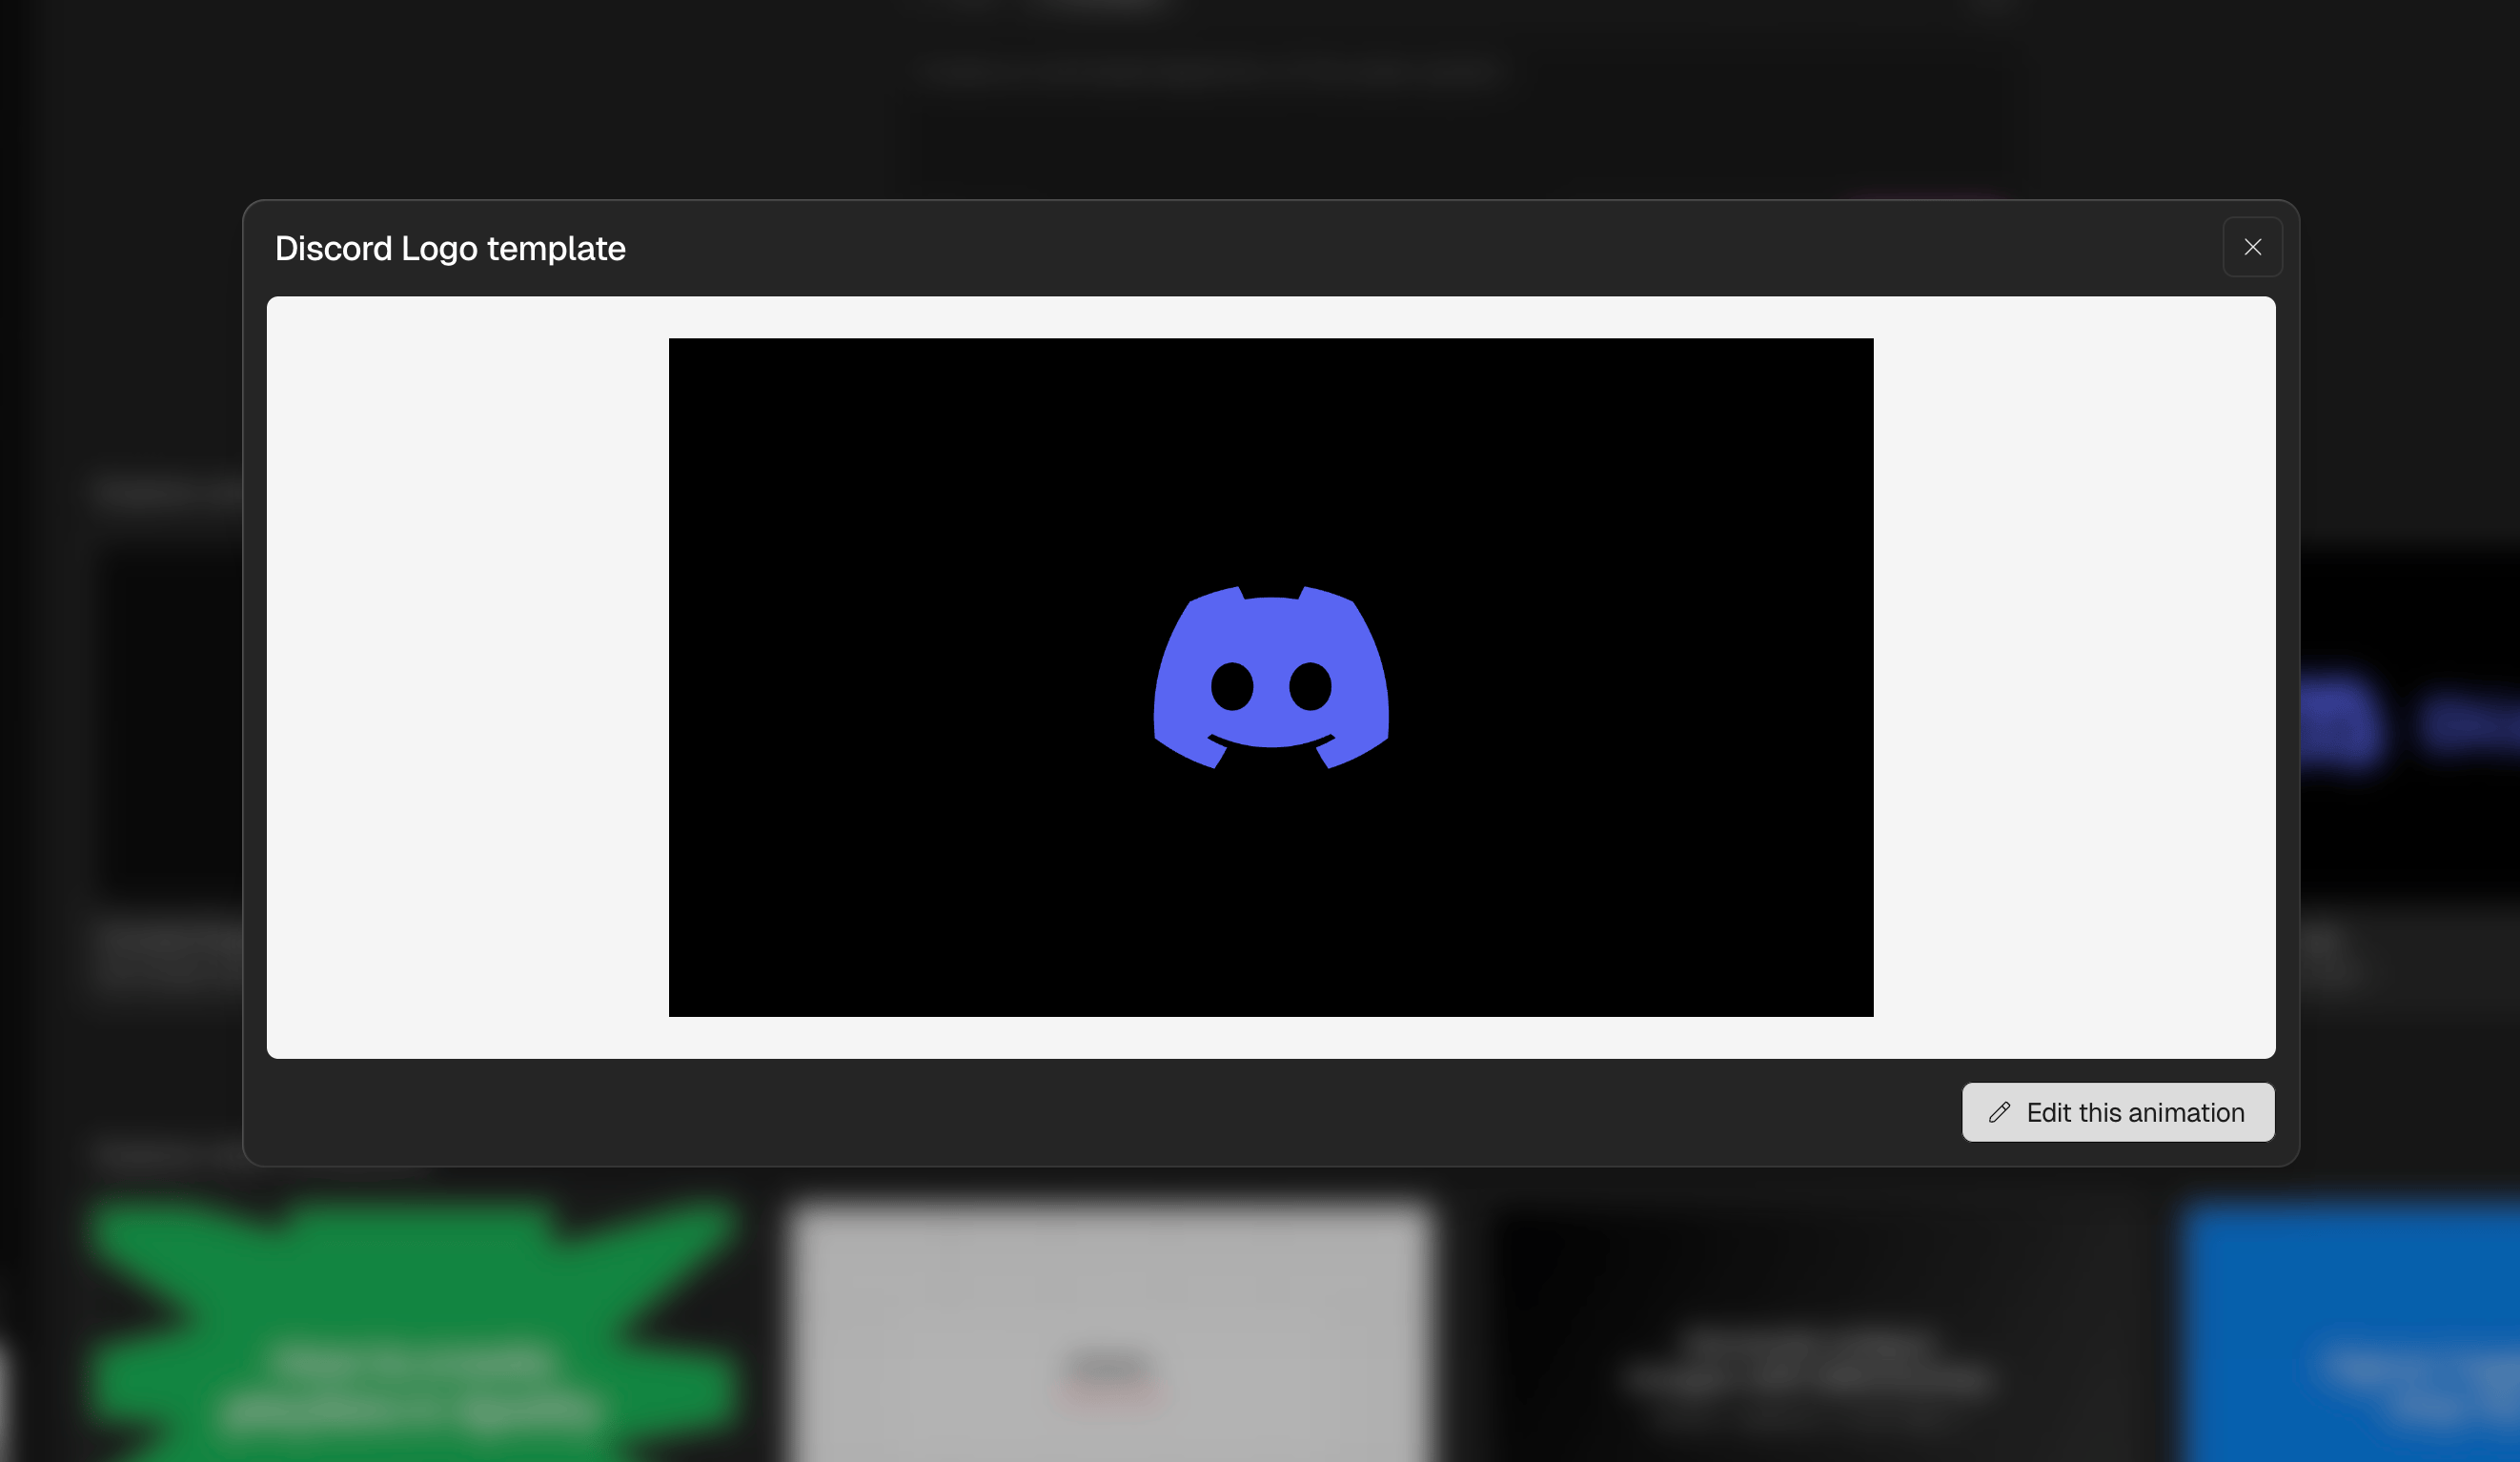Close the Discord Logo template dialog
This screenshot has height=1462, width=2520.
pyautogui.click(x=2252, y=247)
